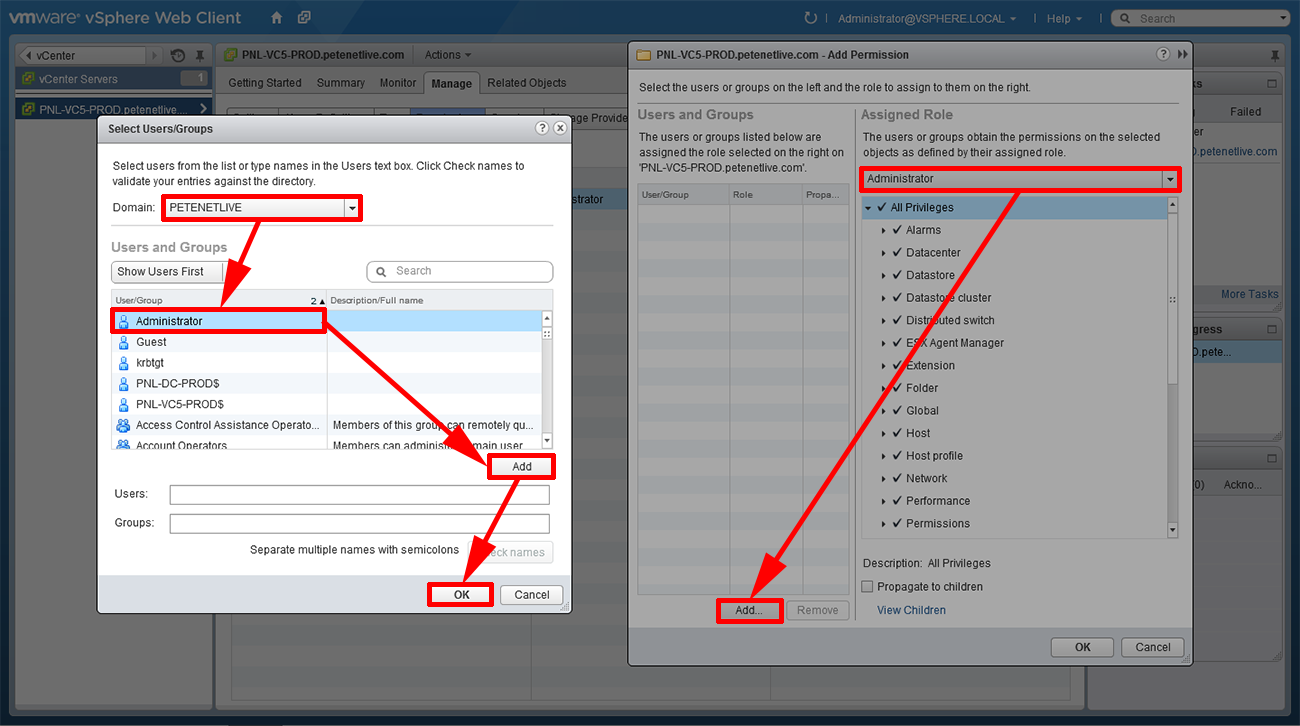
Task: Toggle the Network privilege checkmark
Action: coord(897,478)
